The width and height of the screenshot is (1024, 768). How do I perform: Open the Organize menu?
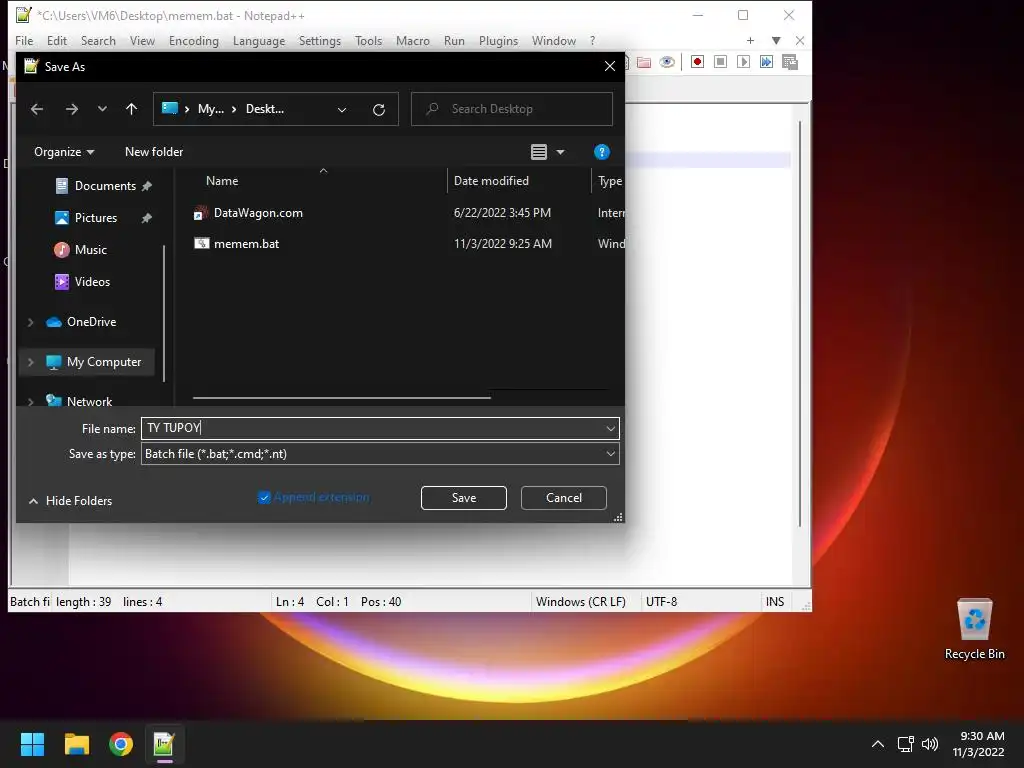(x=64, y=152)
